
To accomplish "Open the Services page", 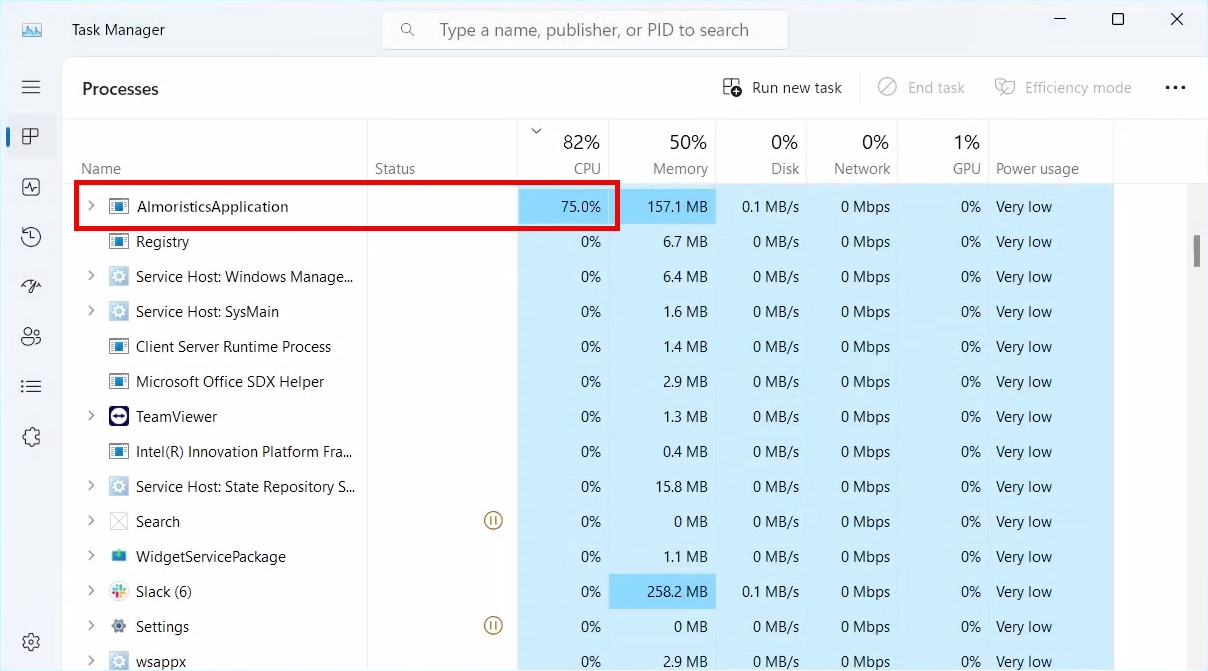I will (31, 436).
